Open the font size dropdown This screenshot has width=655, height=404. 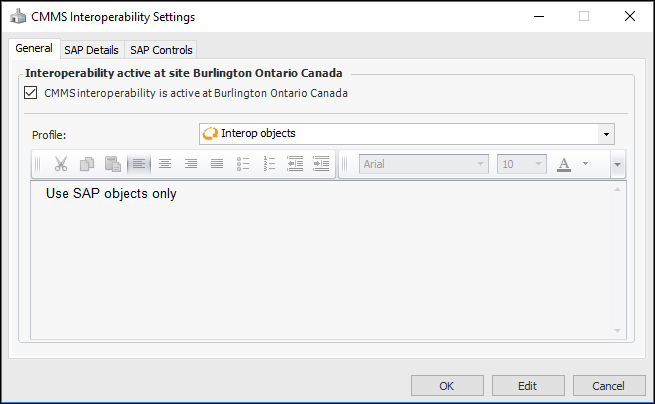pyautogui.click(x=541, y=164)
